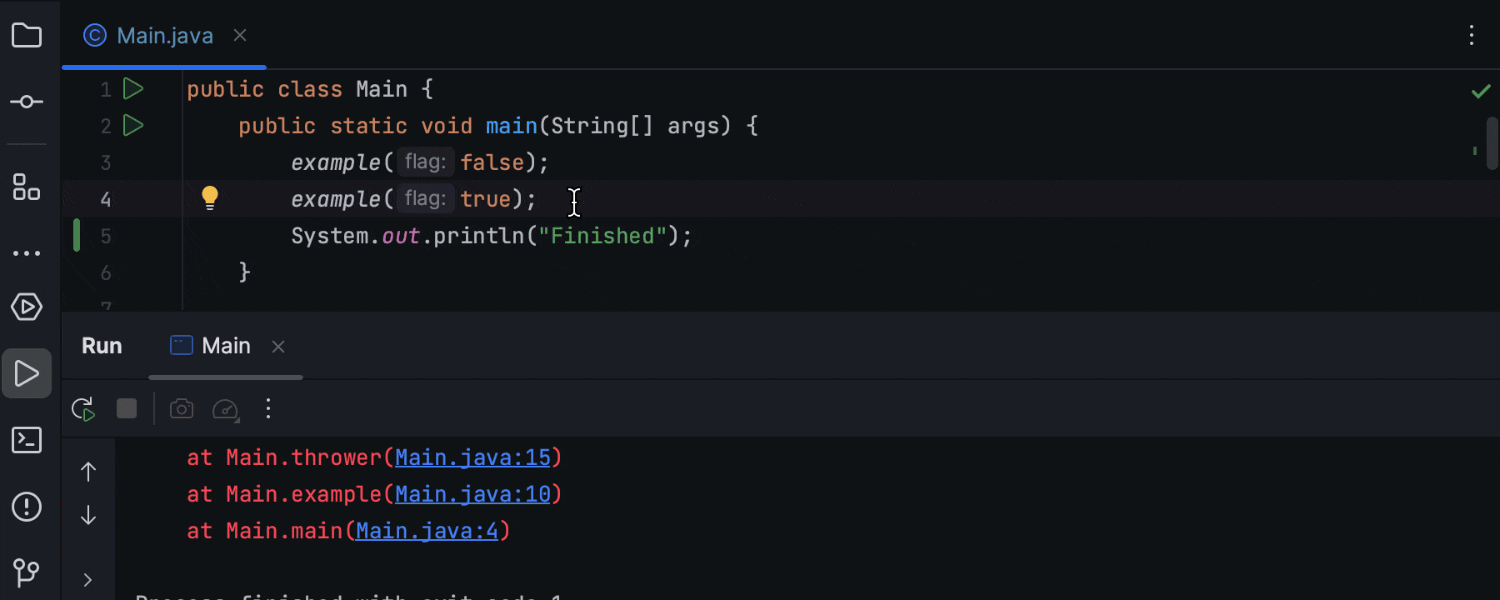Open the More tool windows ellipsis

(x=27, y=252)
